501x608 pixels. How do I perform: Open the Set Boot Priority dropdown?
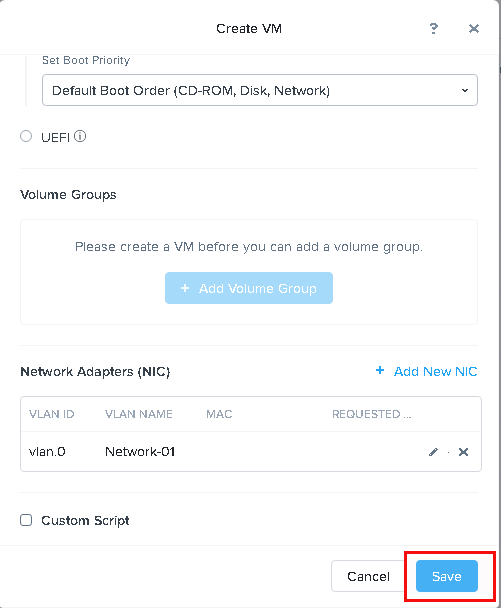260,90
